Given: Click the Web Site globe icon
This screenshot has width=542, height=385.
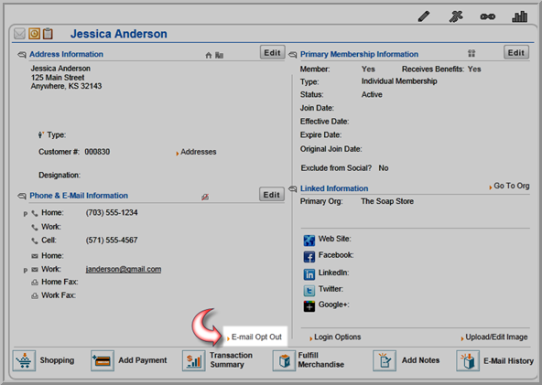Looking at the screenshot, I should 309,240.
